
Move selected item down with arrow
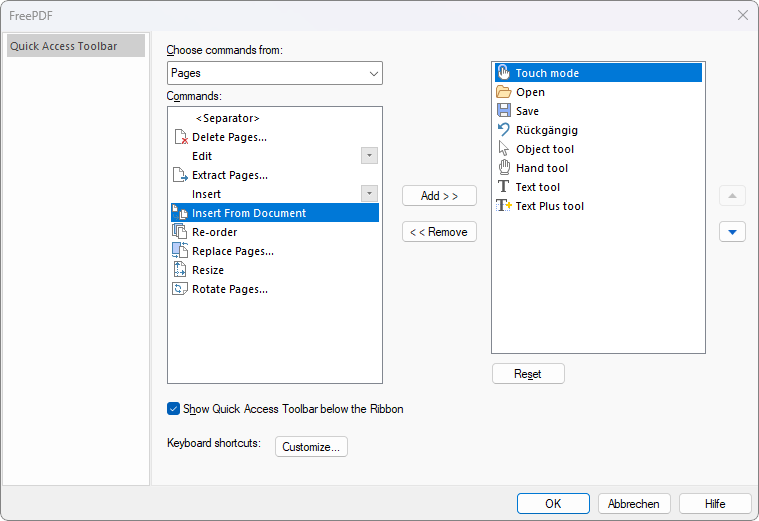[732, 232]
